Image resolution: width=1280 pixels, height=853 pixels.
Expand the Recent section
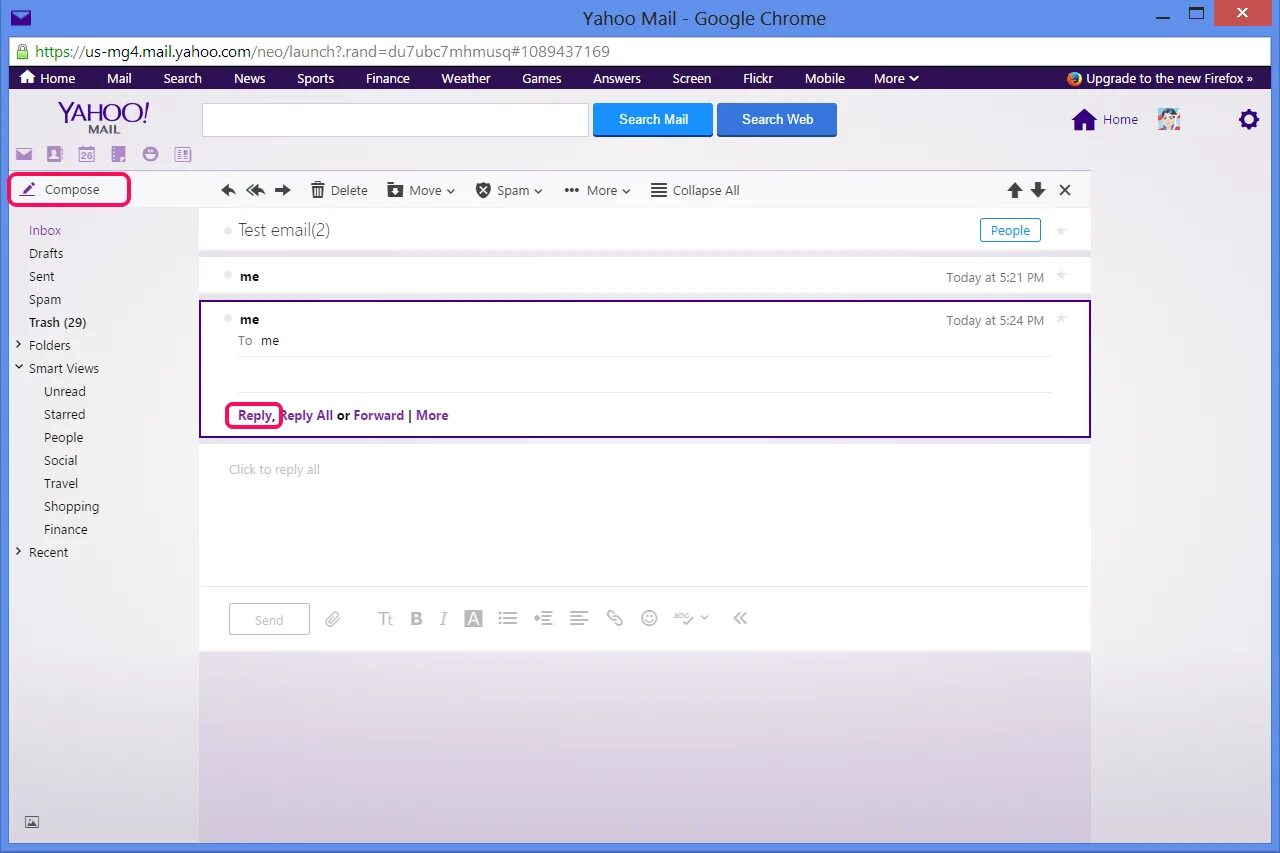pyautogui.click(x=19, y=552)
